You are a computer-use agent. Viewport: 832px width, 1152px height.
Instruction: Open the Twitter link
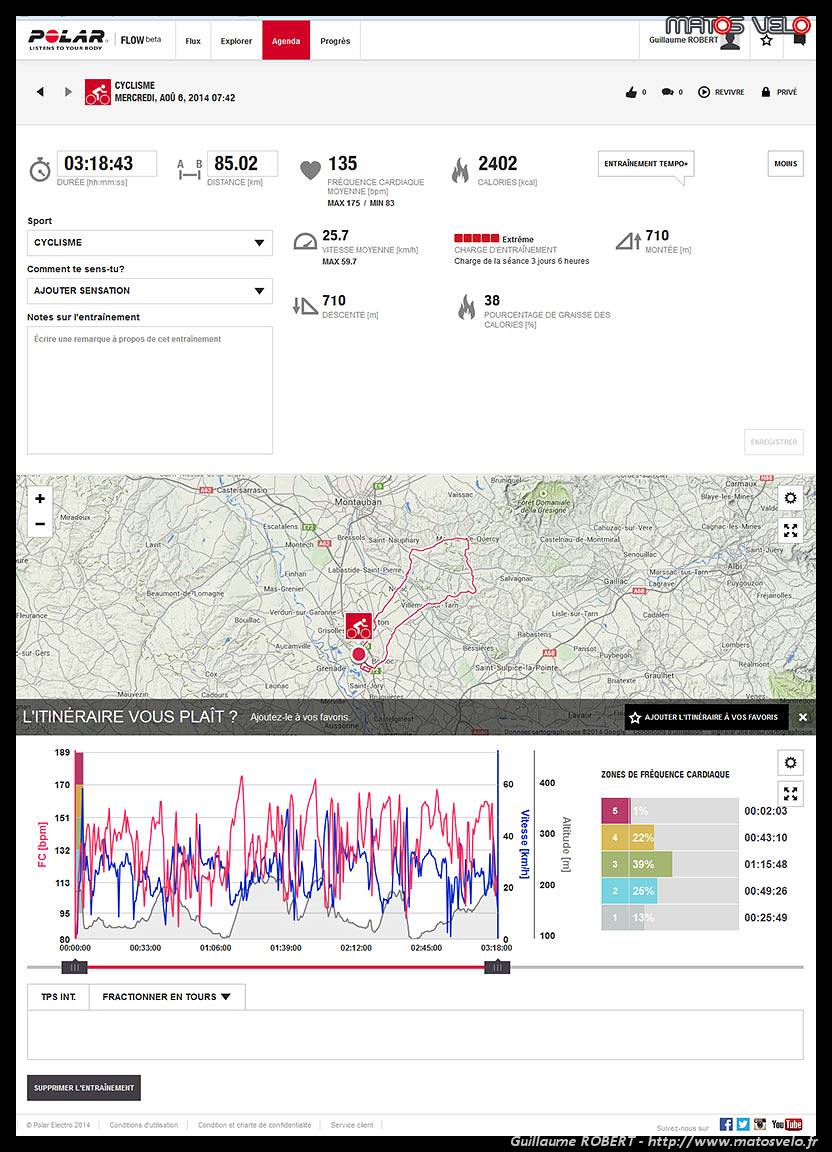coord(743,1124)
